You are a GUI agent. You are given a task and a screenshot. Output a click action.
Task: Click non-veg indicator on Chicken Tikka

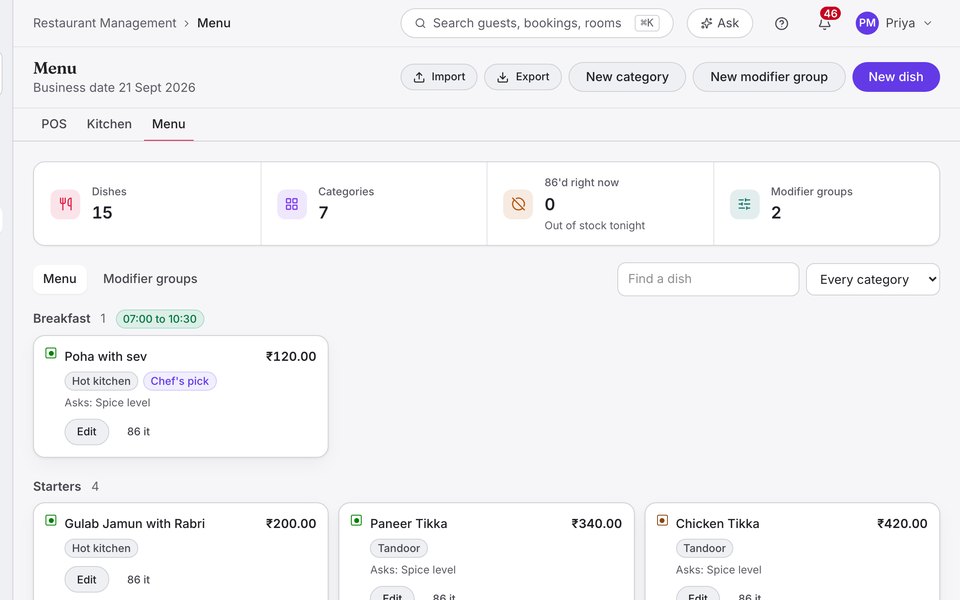pyautogui.click(x=662, y=520)
